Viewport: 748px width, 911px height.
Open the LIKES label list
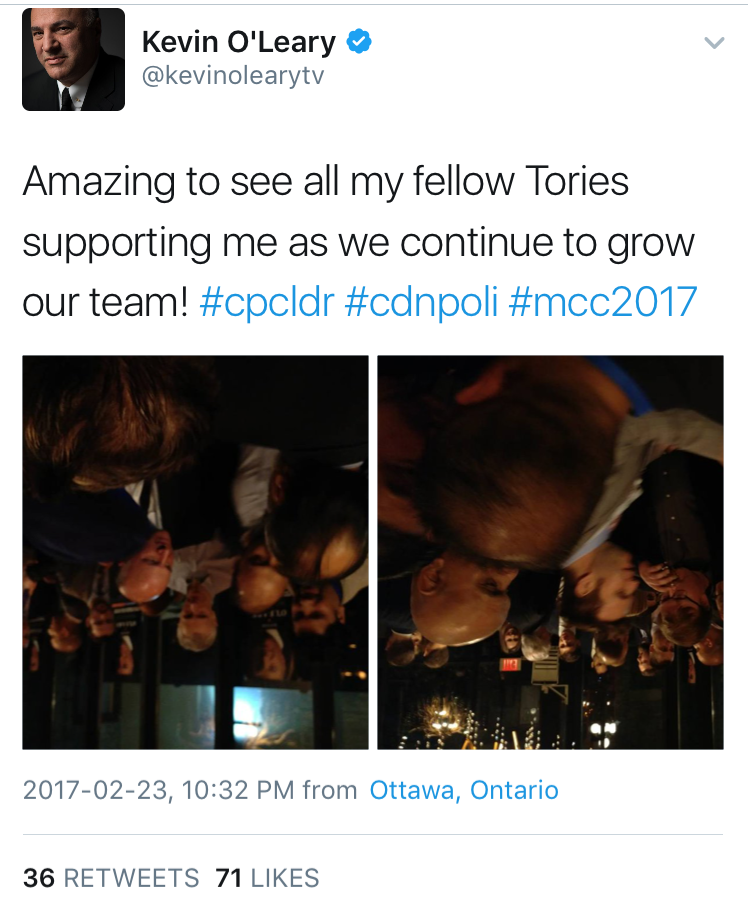(285, 878)
